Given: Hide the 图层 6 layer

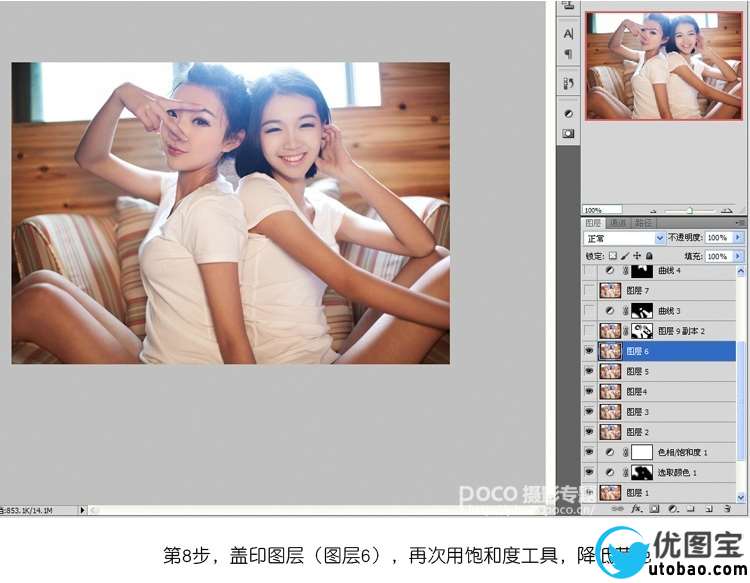Looking at the screenshot, I should coord(589,351).
